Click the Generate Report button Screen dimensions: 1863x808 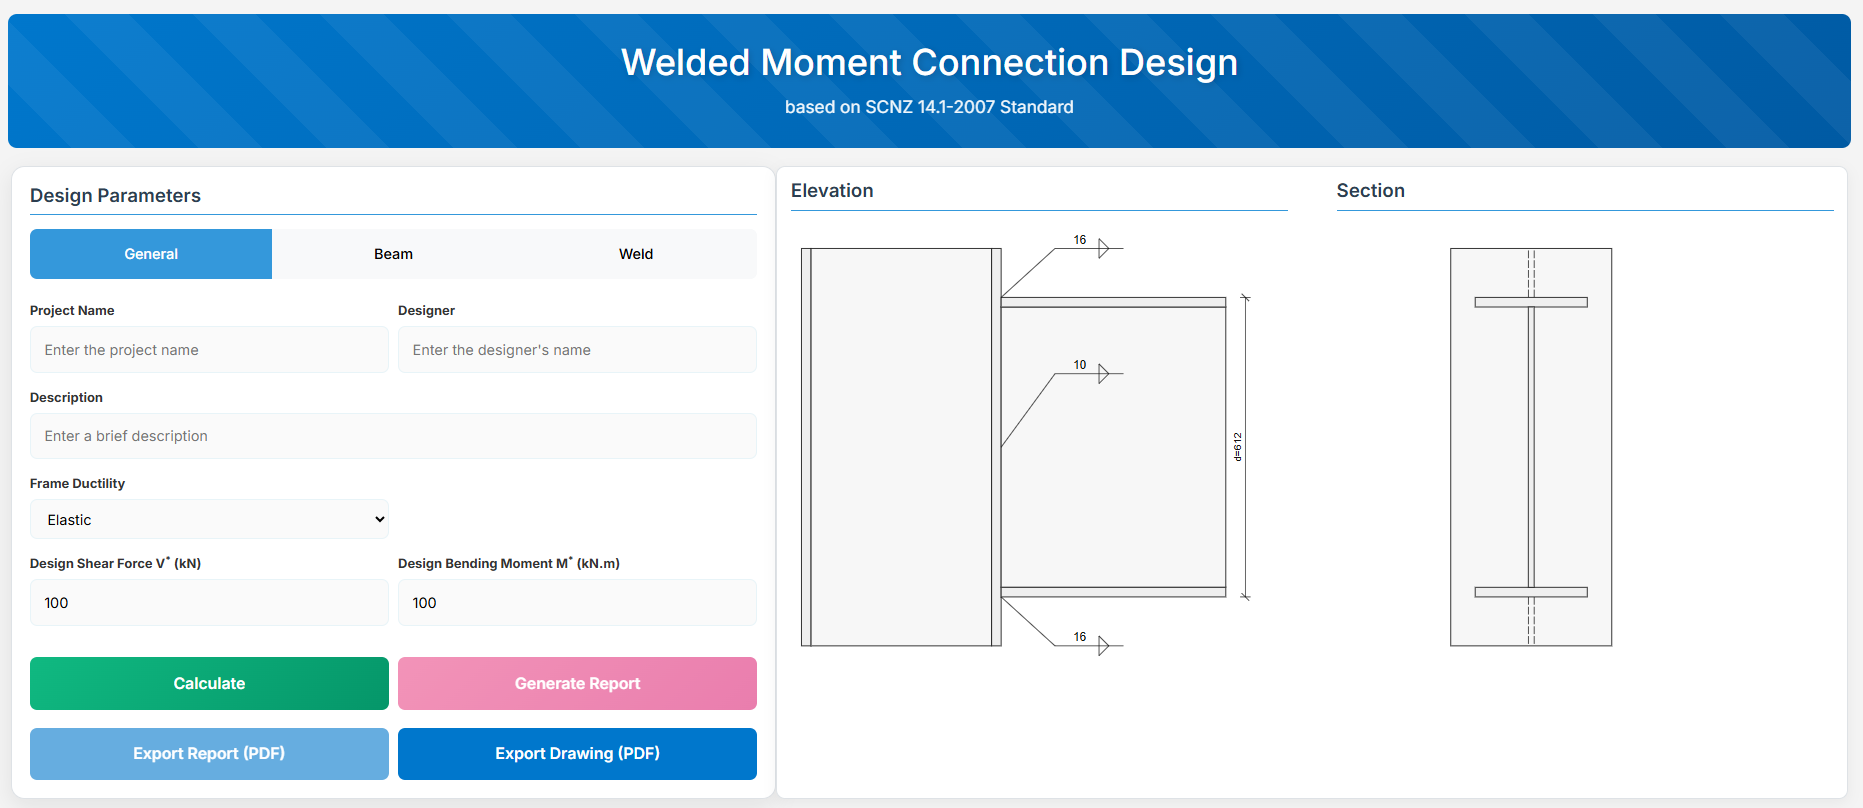tap(577, 684)
